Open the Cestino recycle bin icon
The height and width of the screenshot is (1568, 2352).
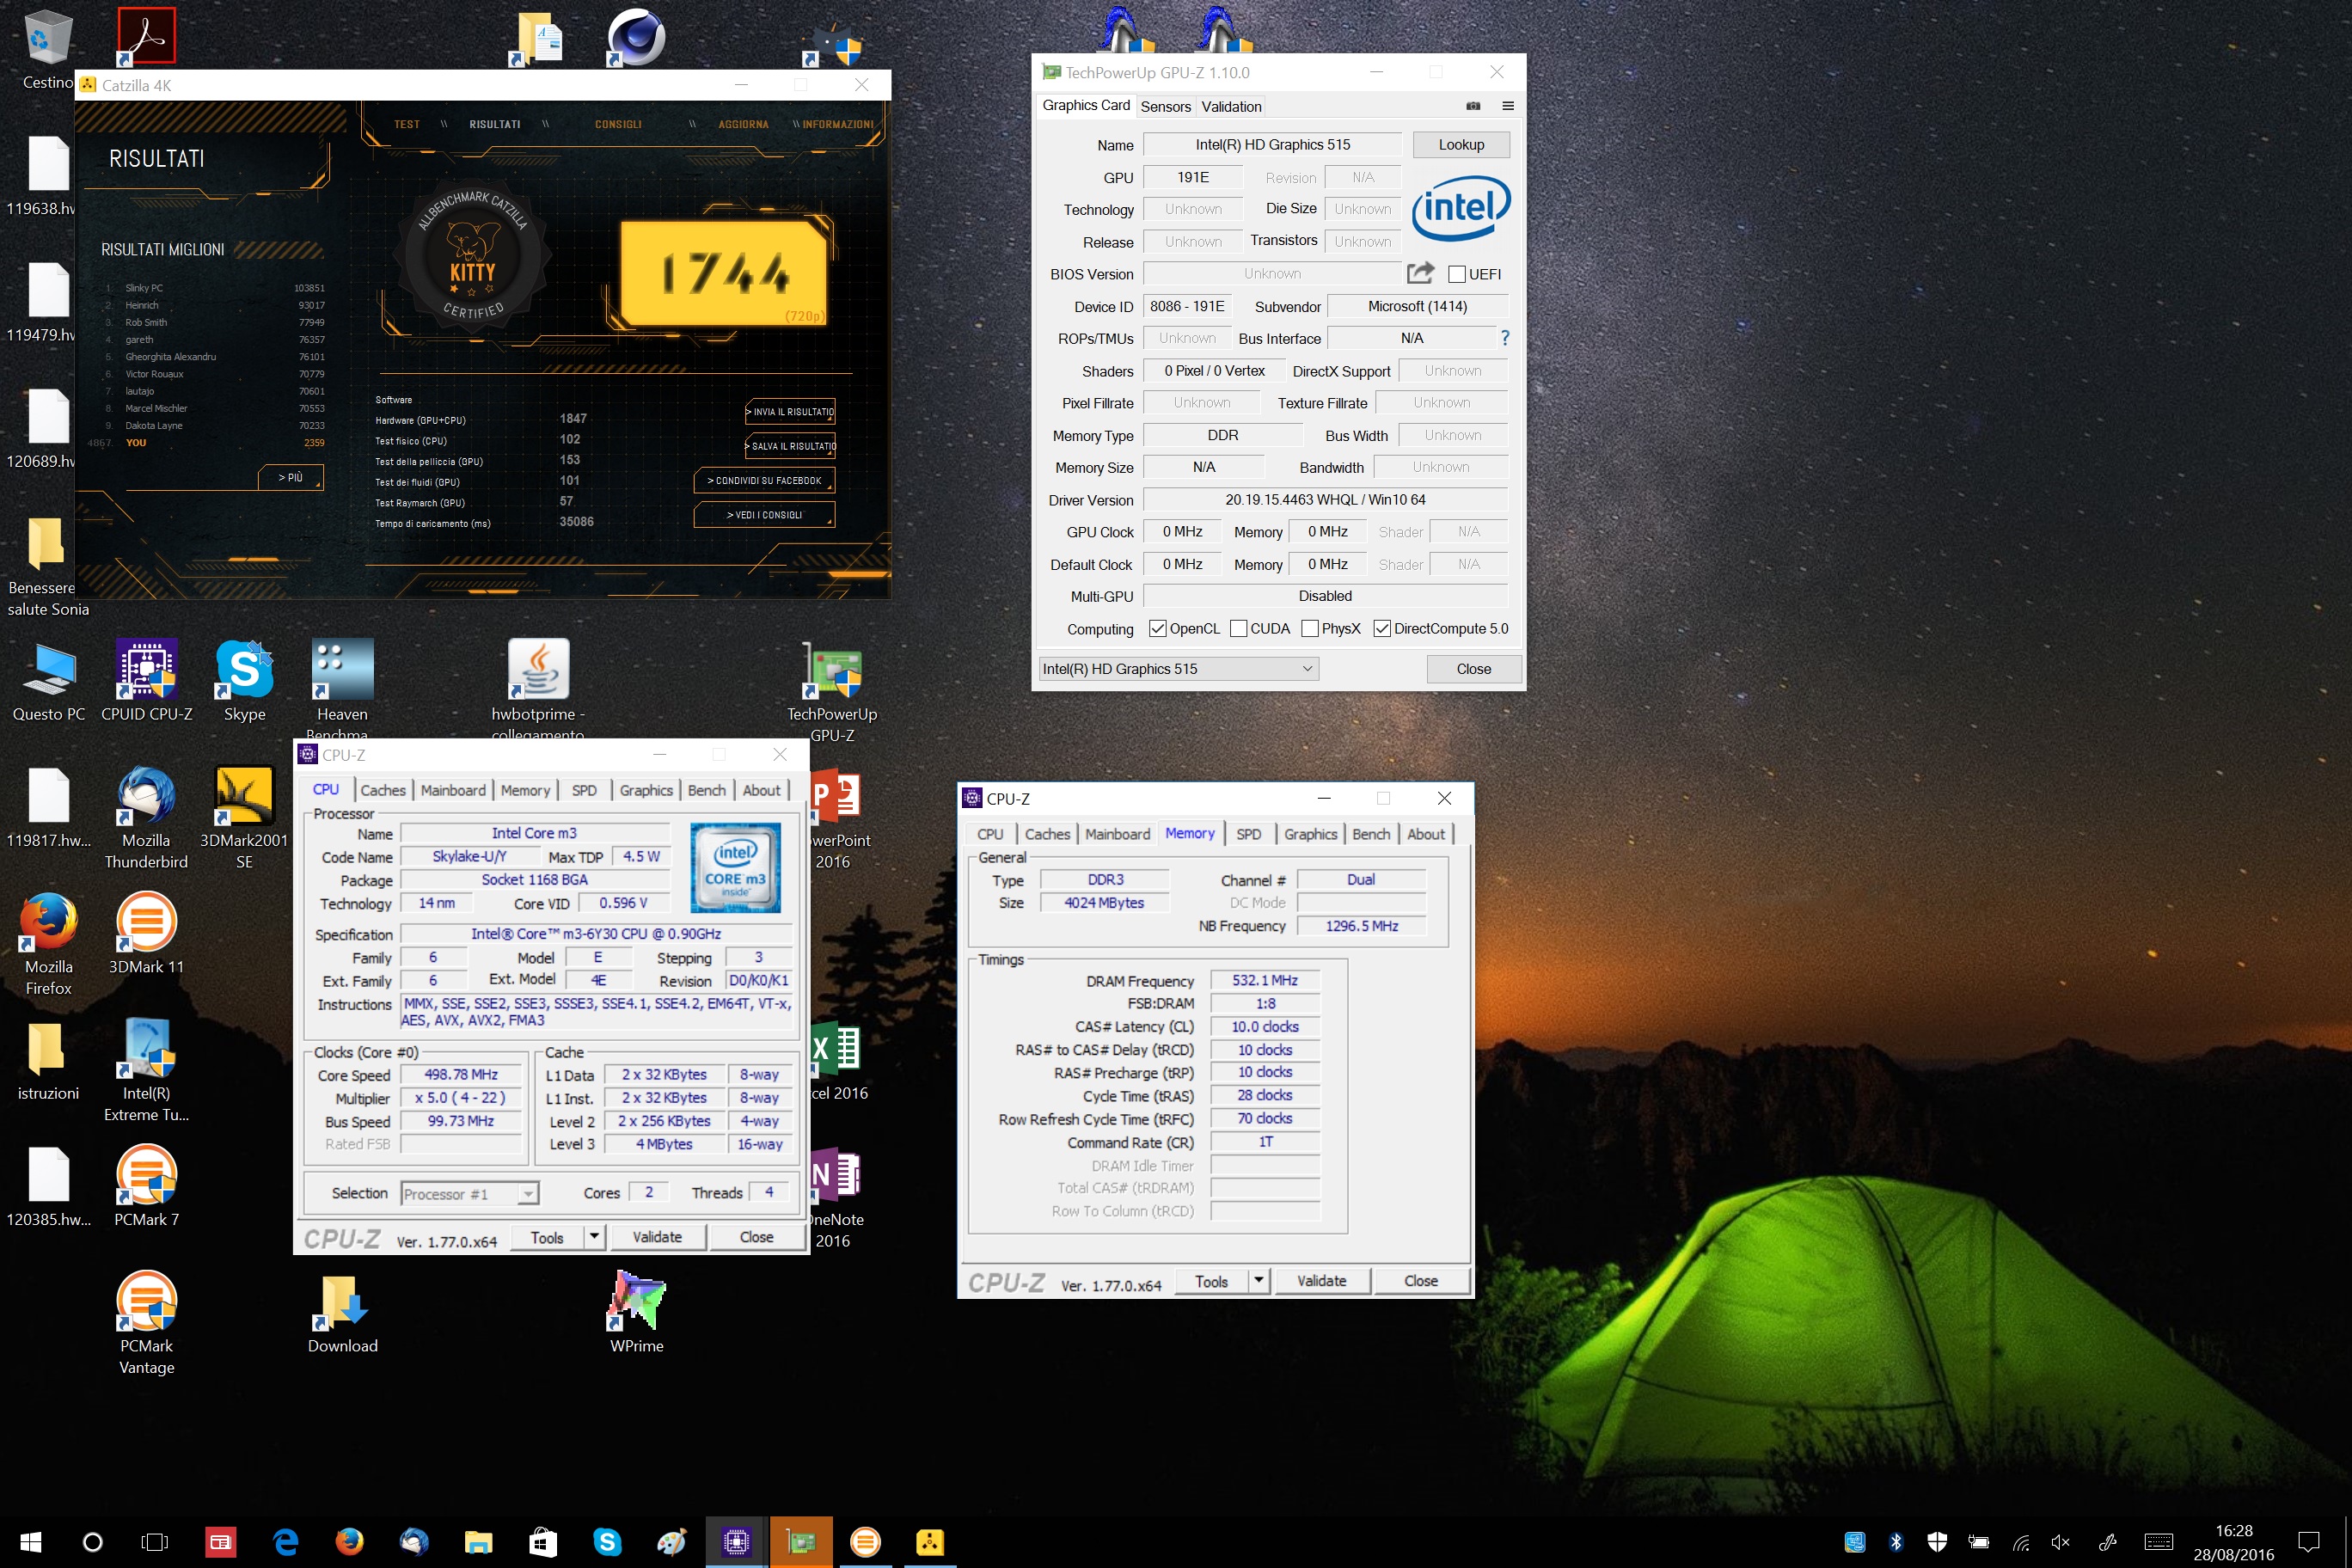coord(47,48)
